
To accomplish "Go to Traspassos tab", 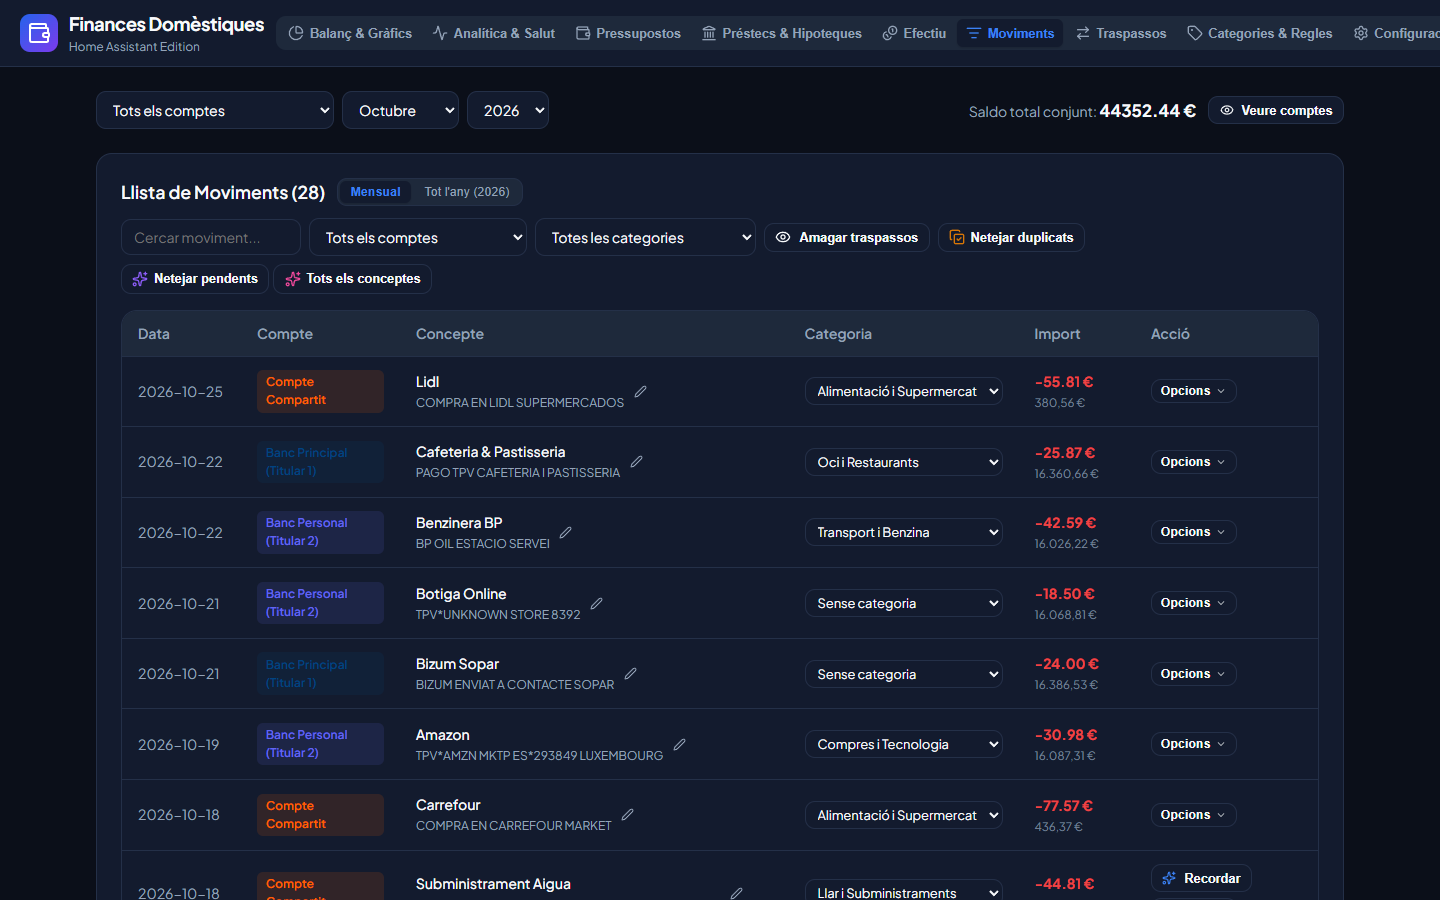I will click(1121, 33).
